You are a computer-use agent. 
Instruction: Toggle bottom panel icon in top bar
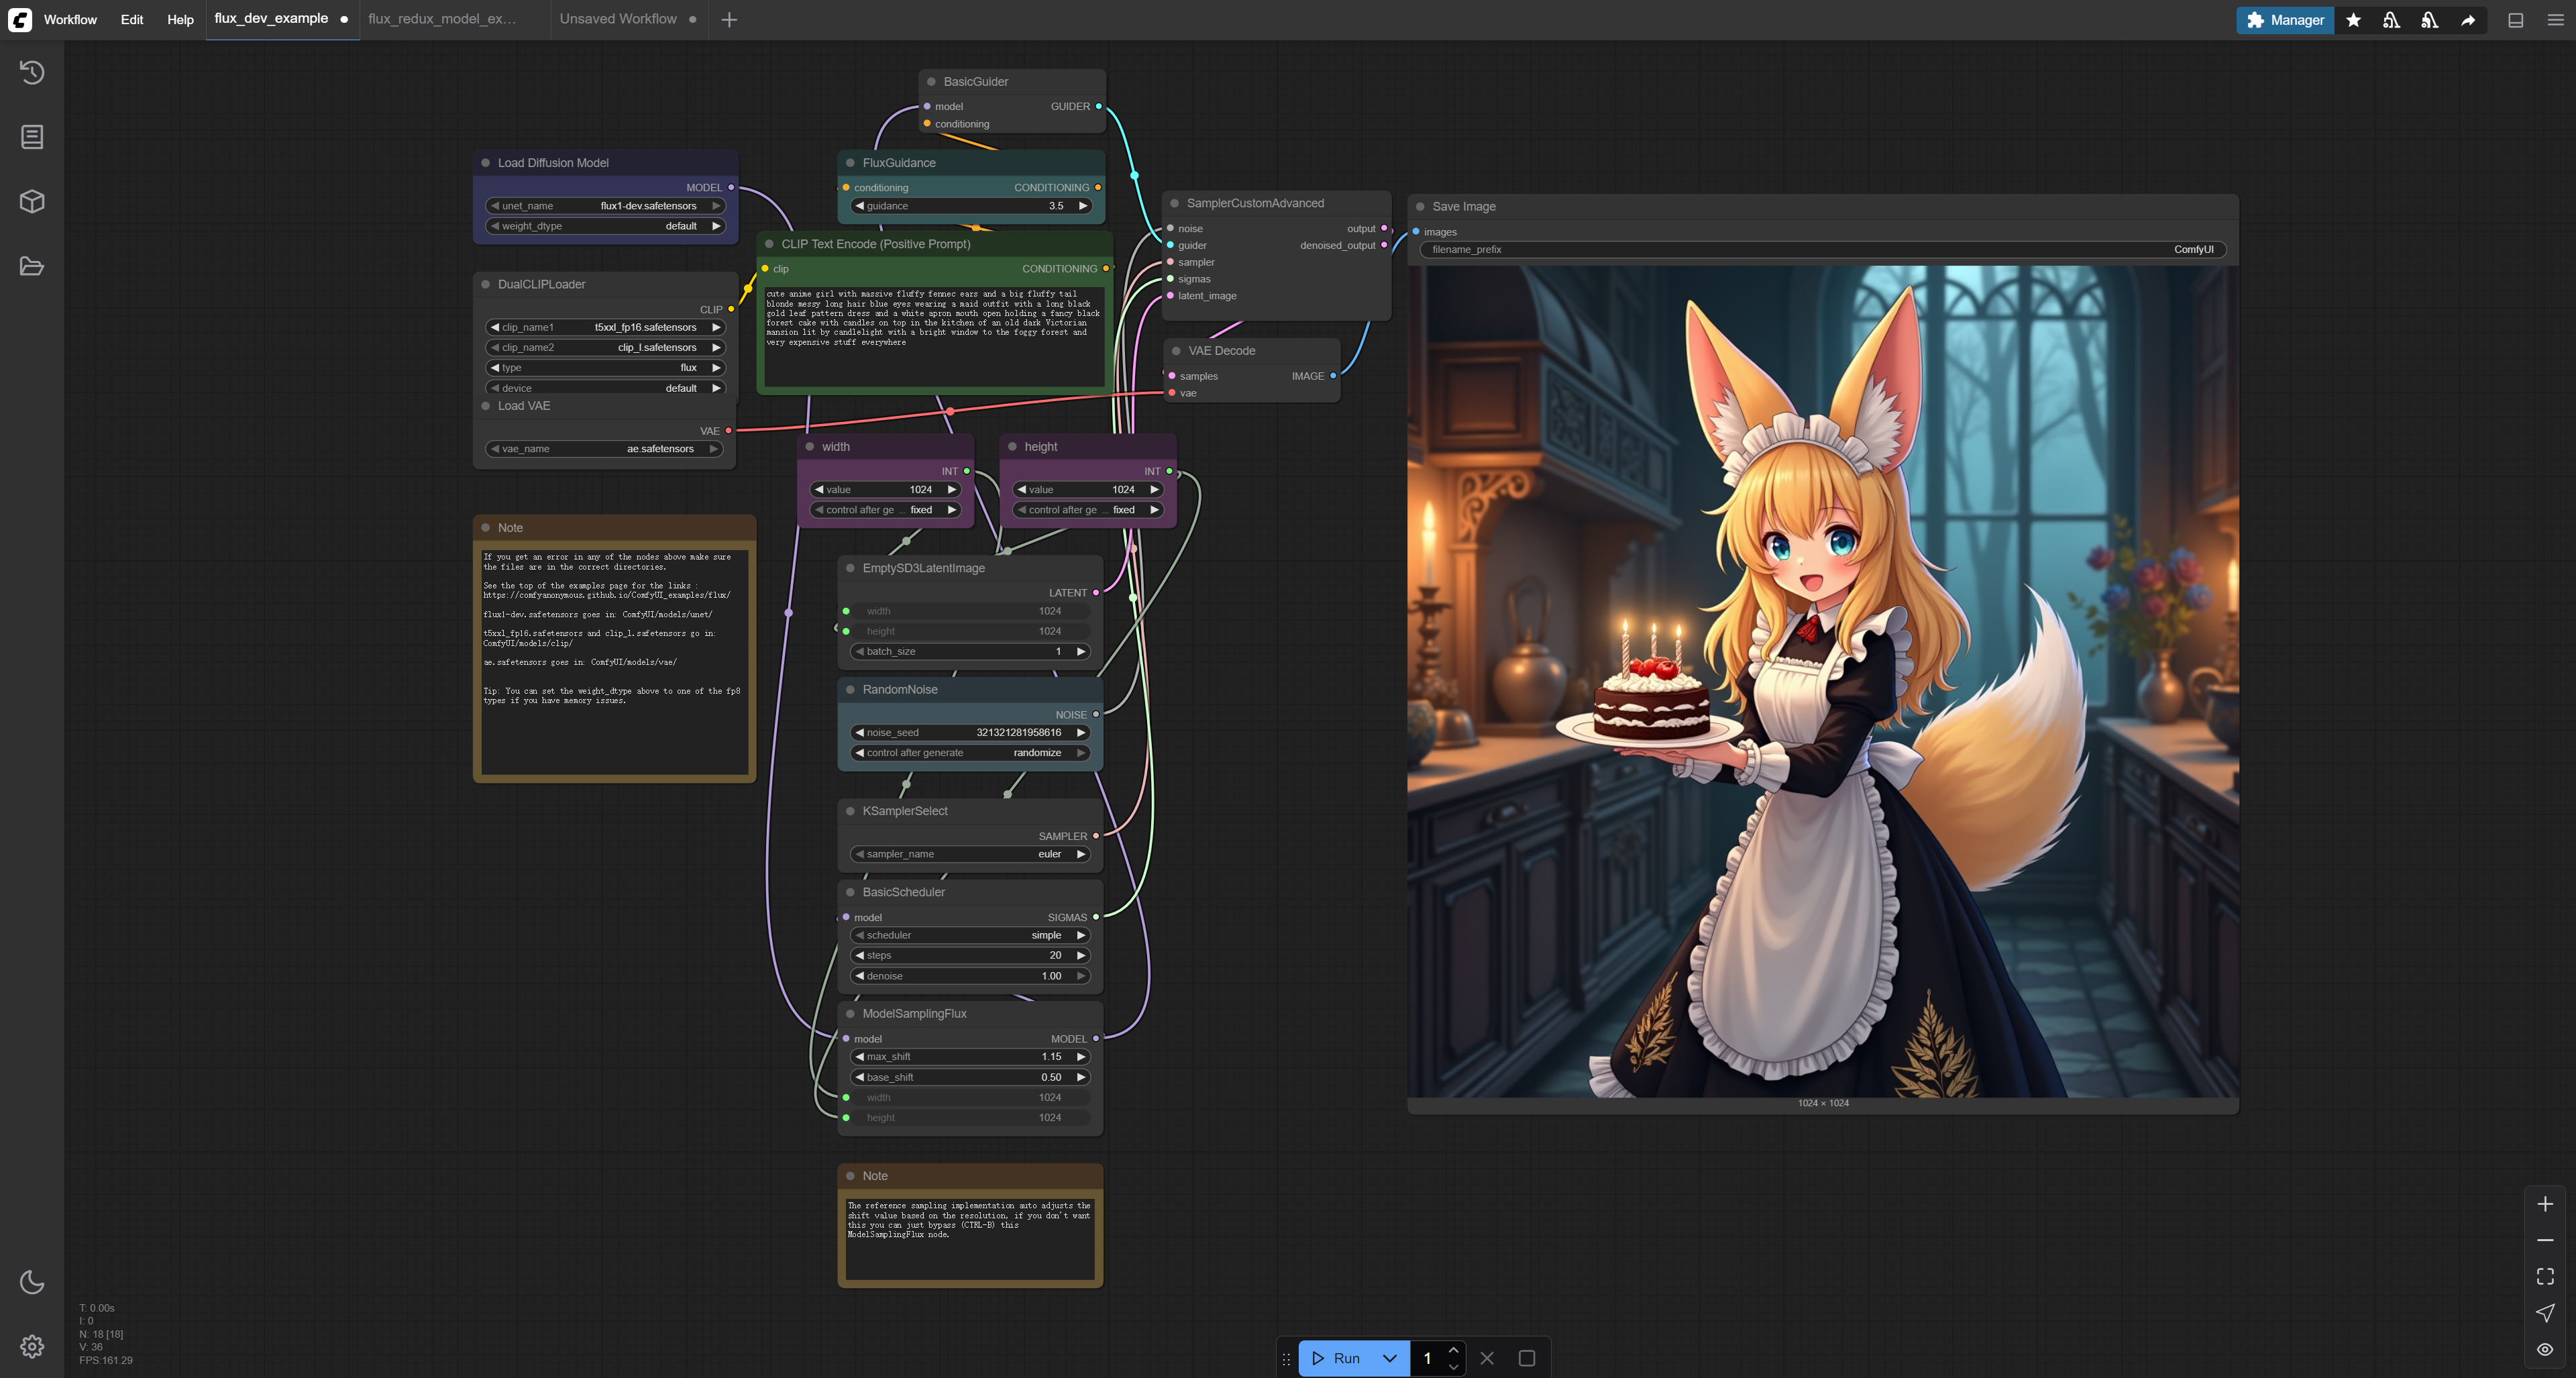point(2516,20)
